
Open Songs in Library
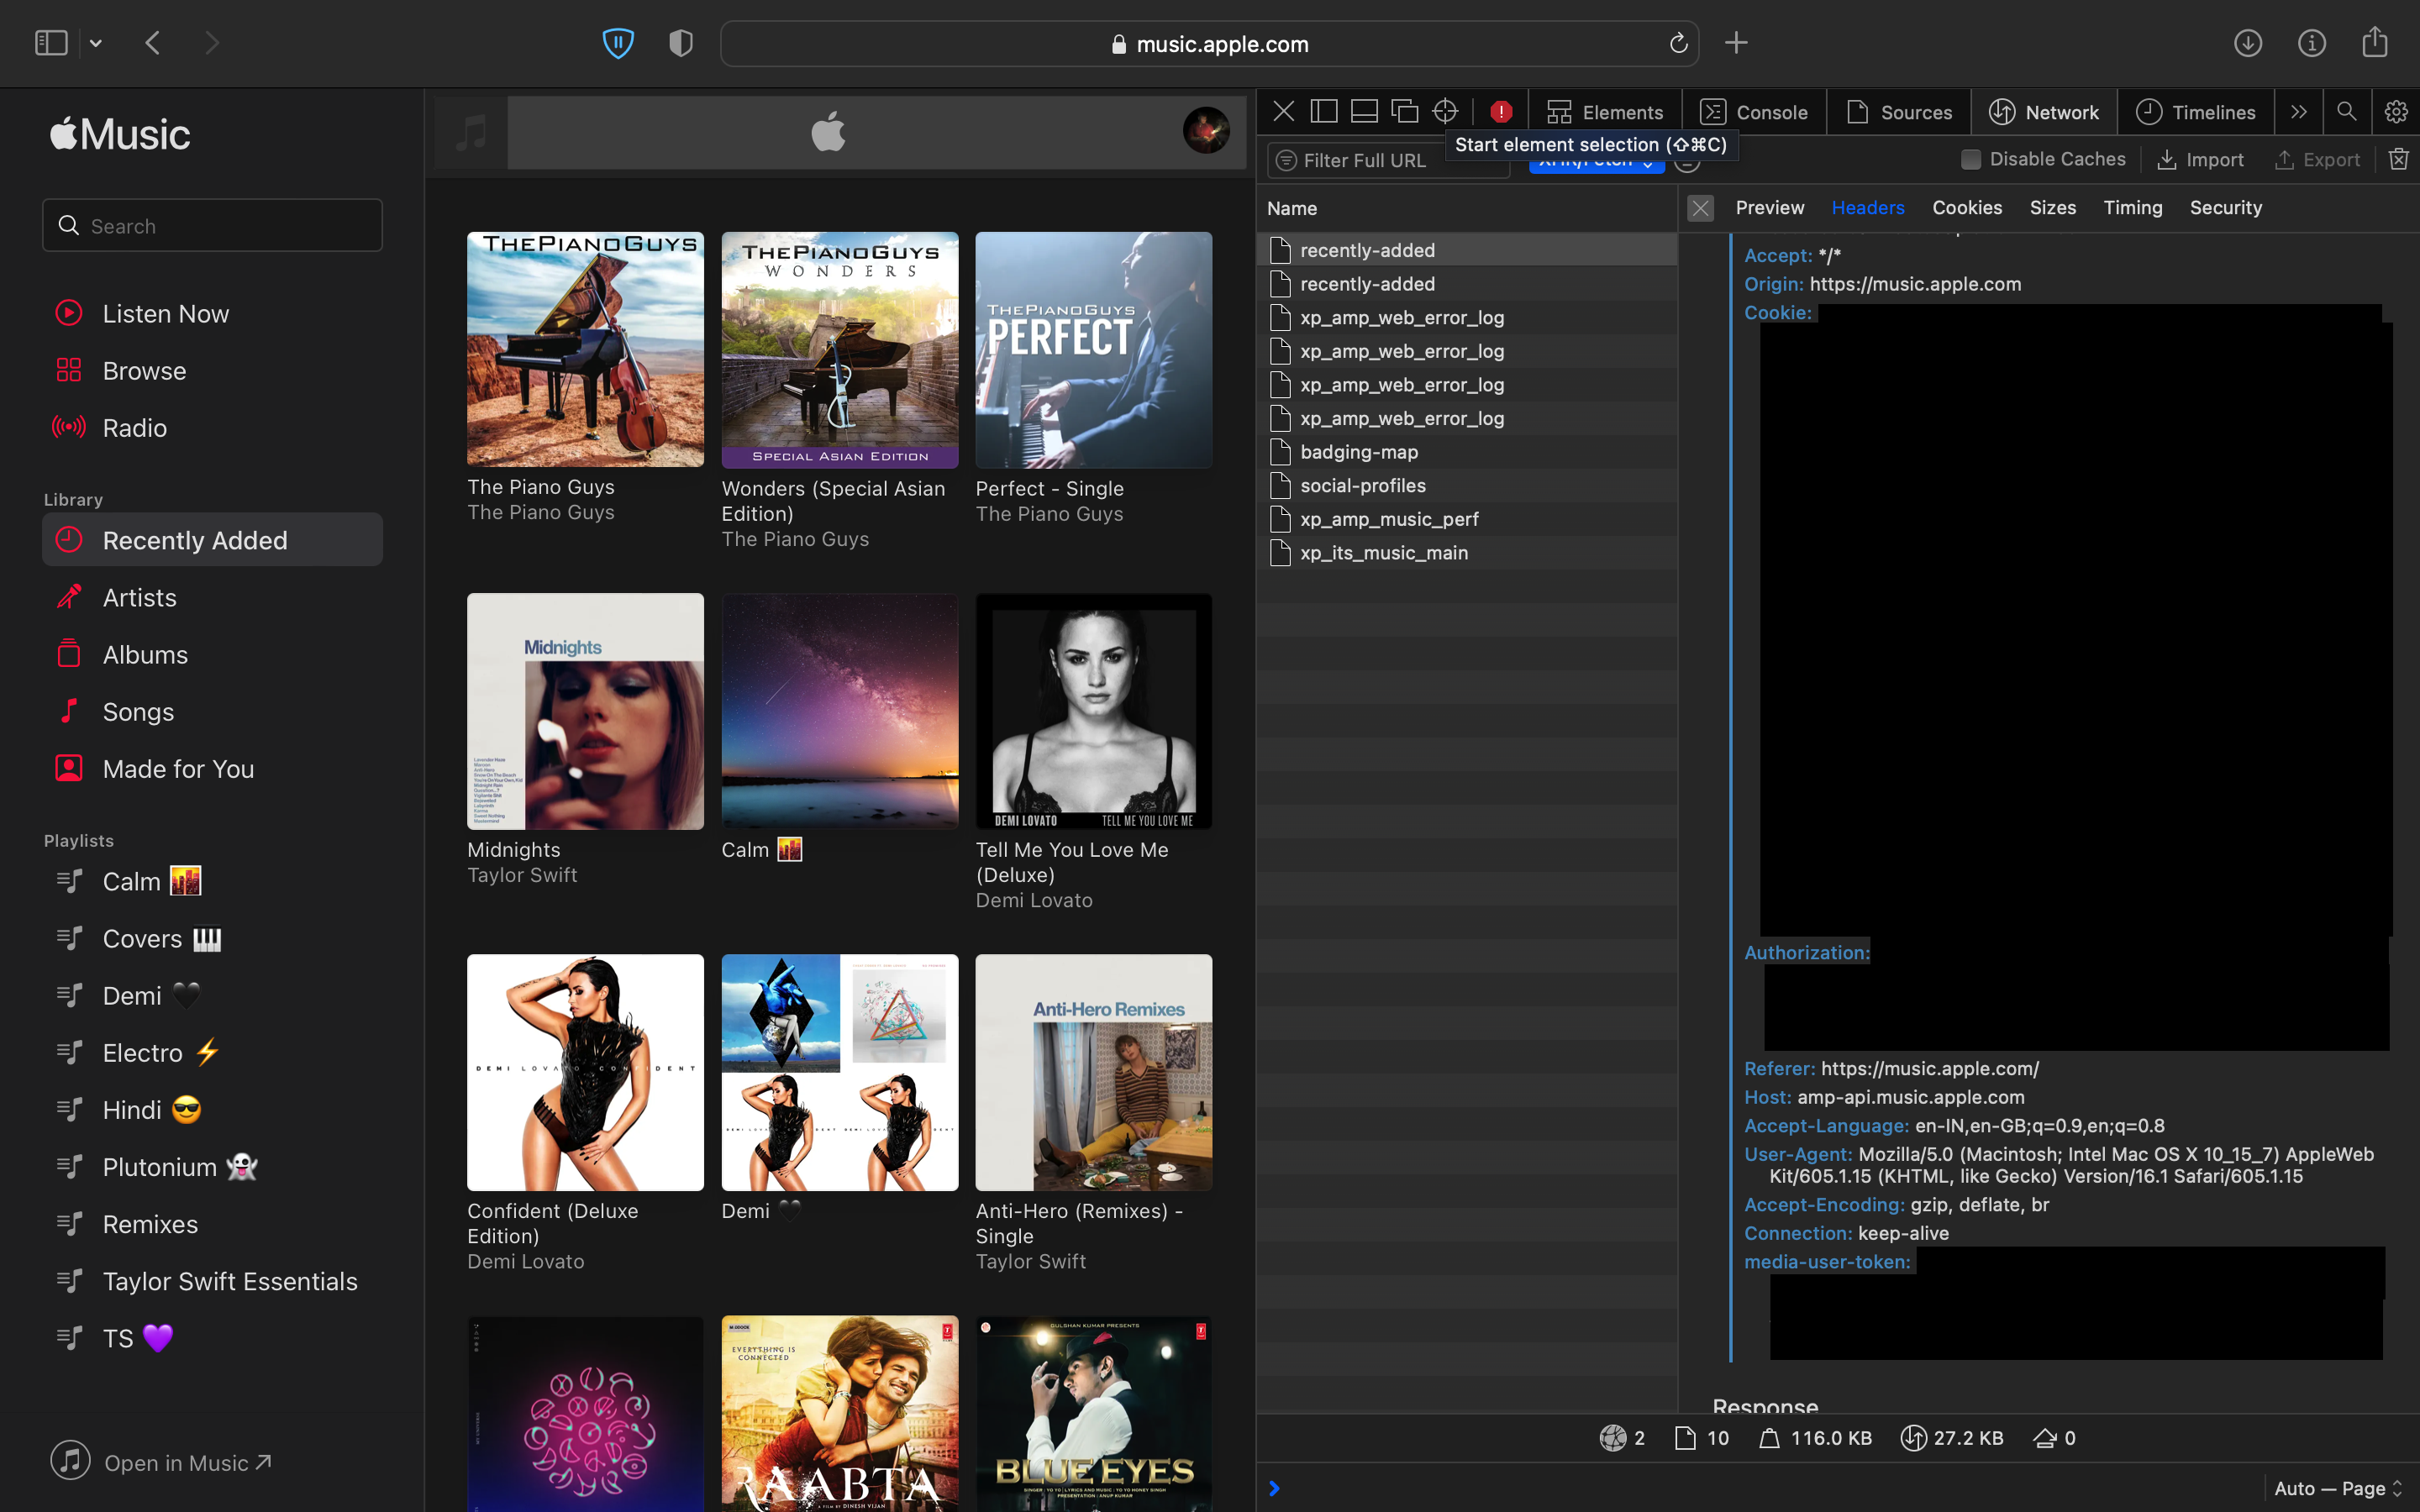point(138,711)
